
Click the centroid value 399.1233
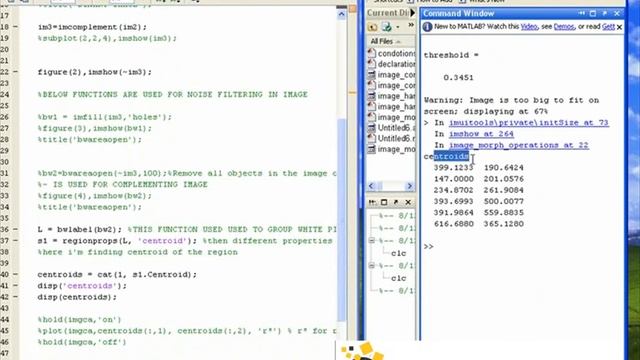coord(453,168)
